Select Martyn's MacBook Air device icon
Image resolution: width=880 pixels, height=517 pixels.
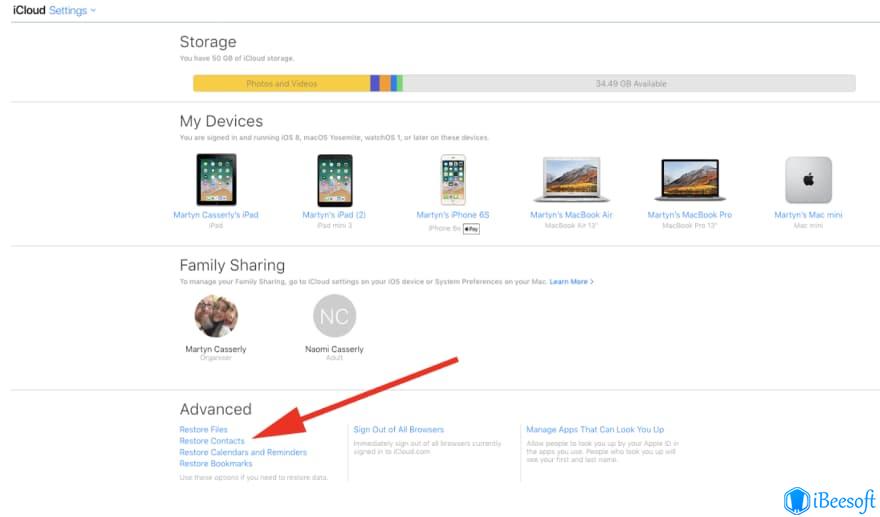[x=571, y=180]
